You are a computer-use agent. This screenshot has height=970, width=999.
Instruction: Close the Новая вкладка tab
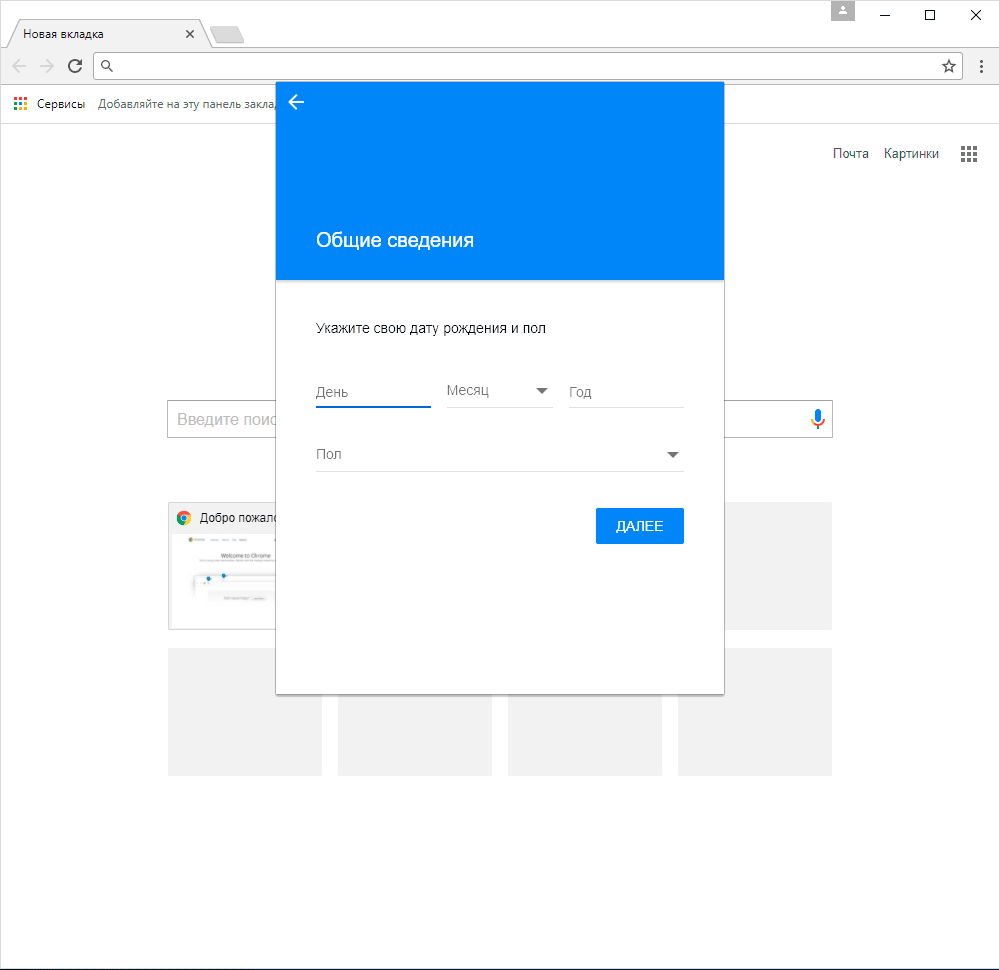coord(190,34)
